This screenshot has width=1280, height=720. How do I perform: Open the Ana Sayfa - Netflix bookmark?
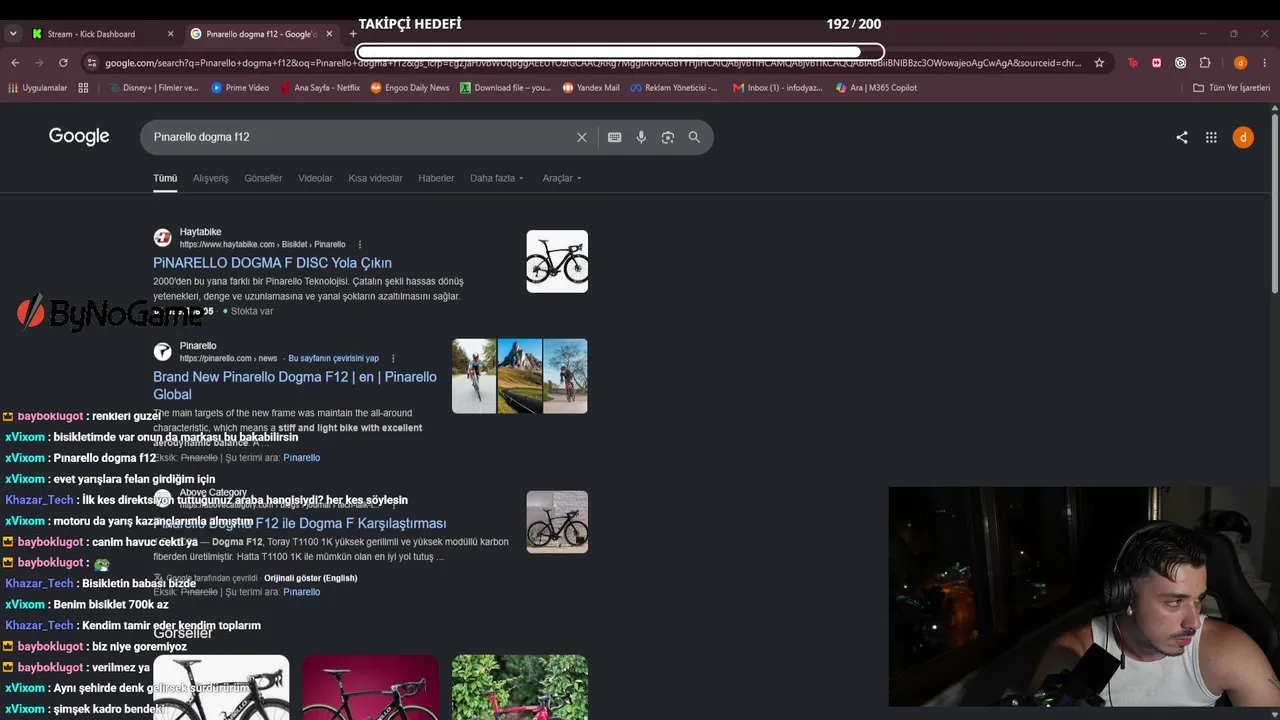point(320,88)
